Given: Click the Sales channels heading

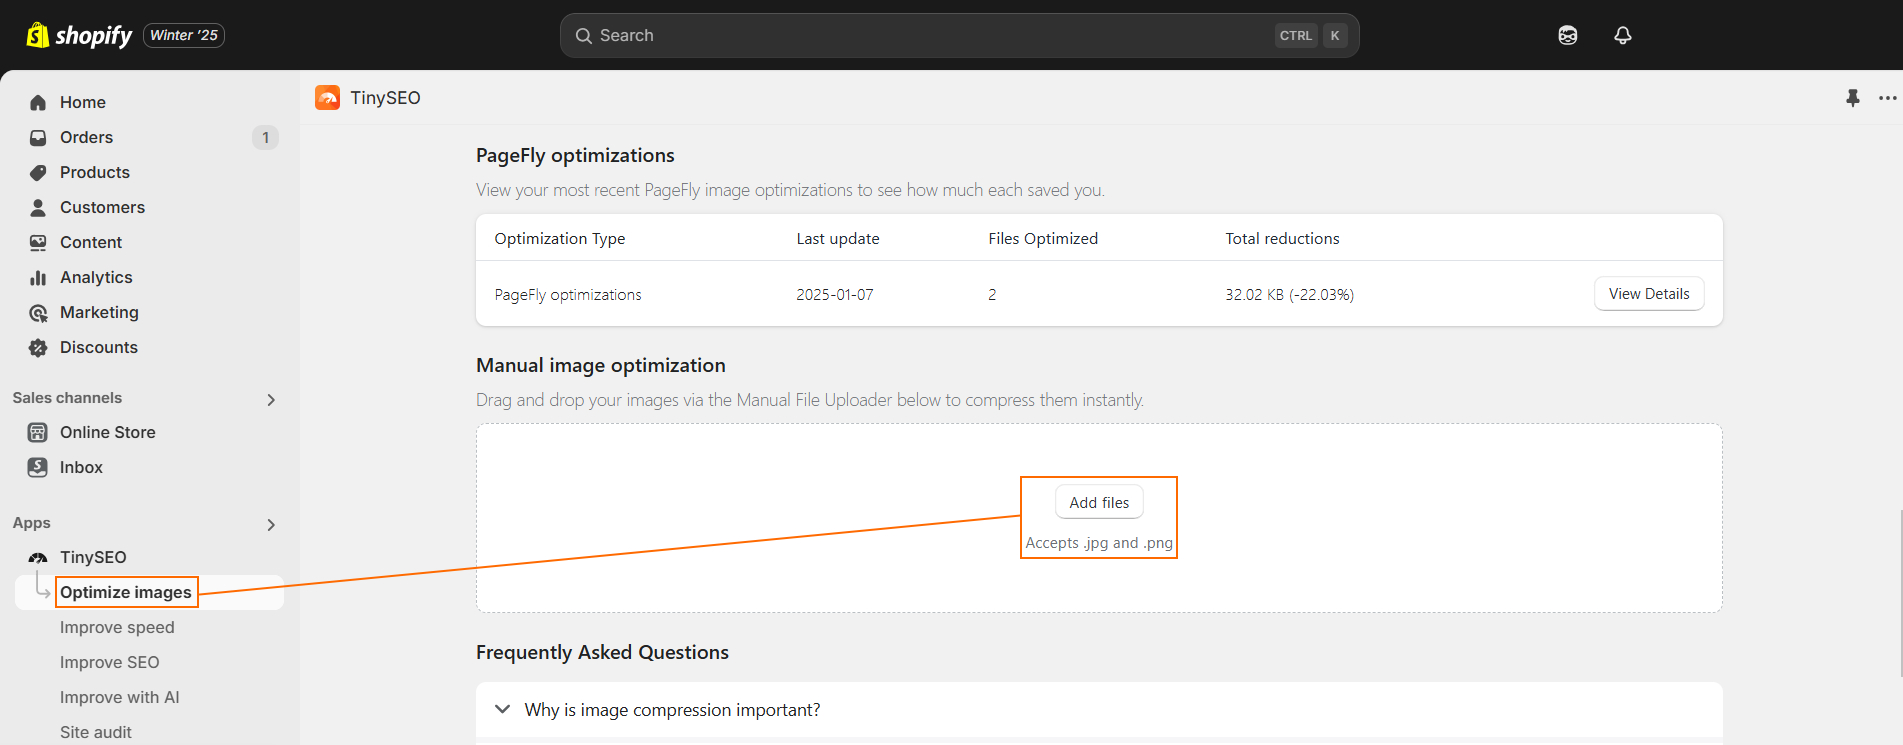Looking at the screenshot, I should 67,398.
